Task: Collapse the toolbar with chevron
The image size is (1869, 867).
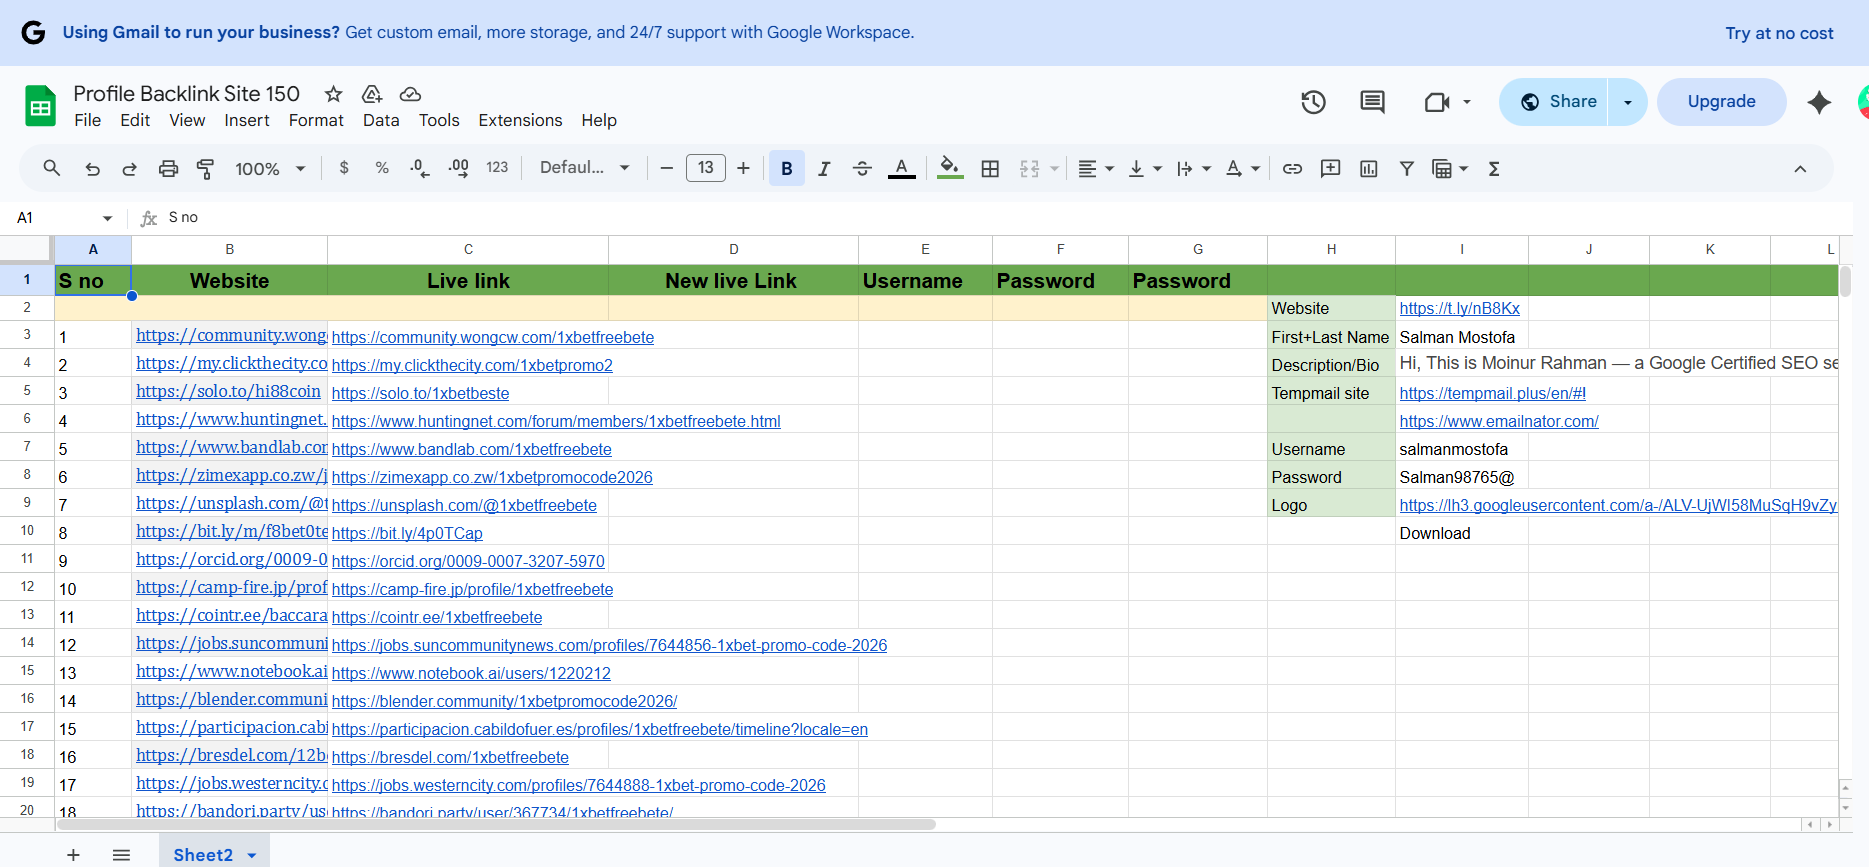Action: point(1800,169)
